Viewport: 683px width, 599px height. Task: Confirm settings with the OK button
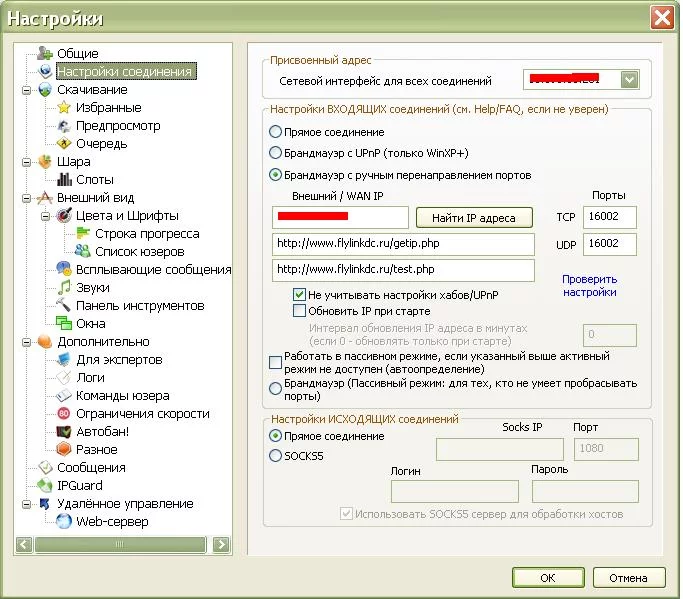[x=548, y=578]
